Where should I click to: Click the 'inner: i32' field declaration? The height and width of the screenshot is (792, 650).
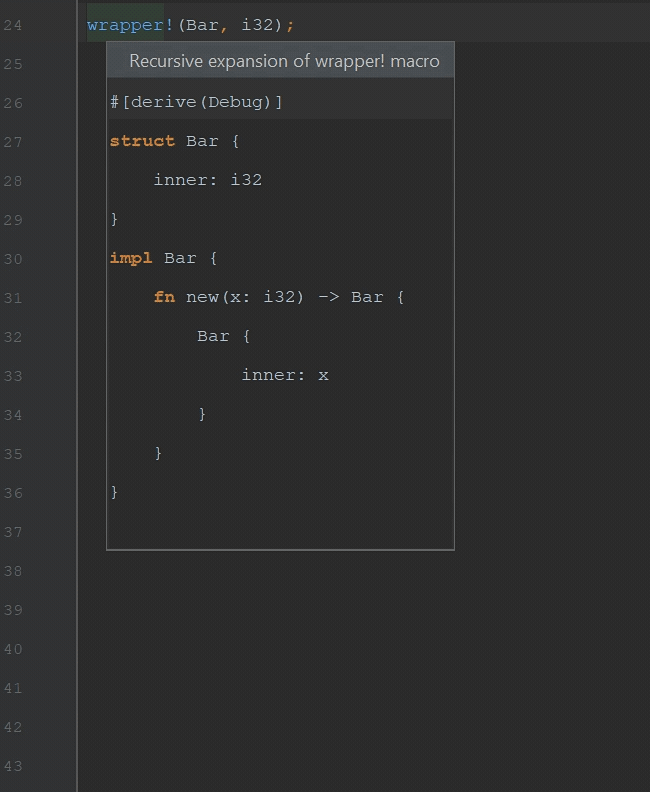click(208, 180)
